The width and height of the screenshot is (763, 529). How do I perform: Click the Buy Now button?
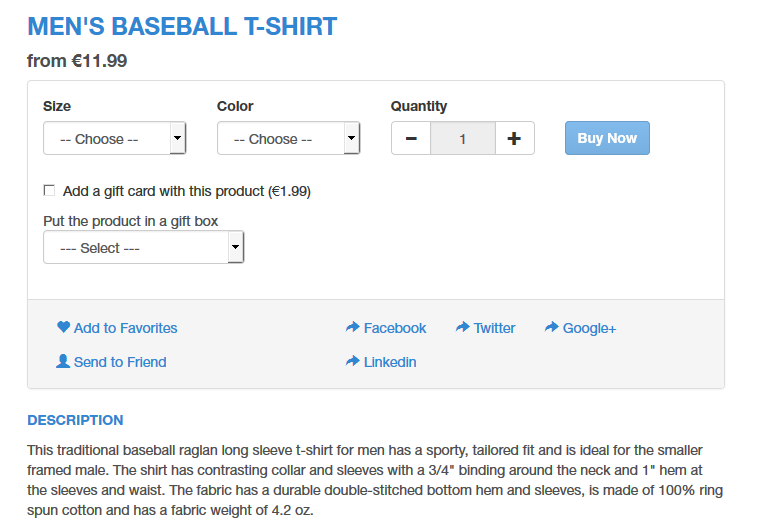coord(607,138)
